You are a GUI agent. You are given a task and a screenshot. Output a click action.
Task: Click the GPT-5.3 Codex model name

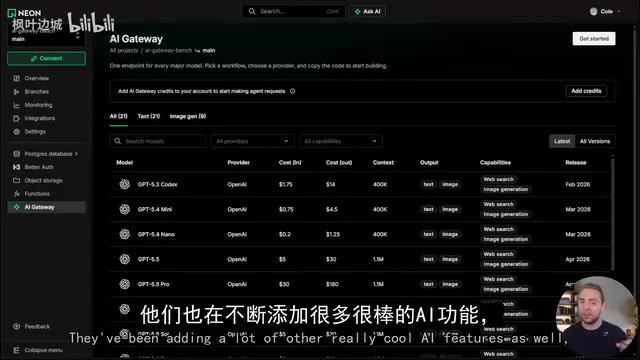coord(158,184)
